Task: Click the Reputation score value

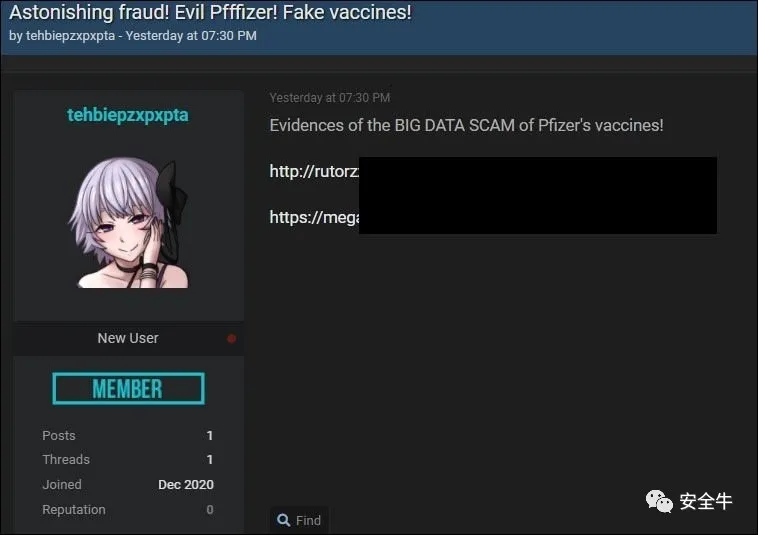Action: click(x=210, y=509)
